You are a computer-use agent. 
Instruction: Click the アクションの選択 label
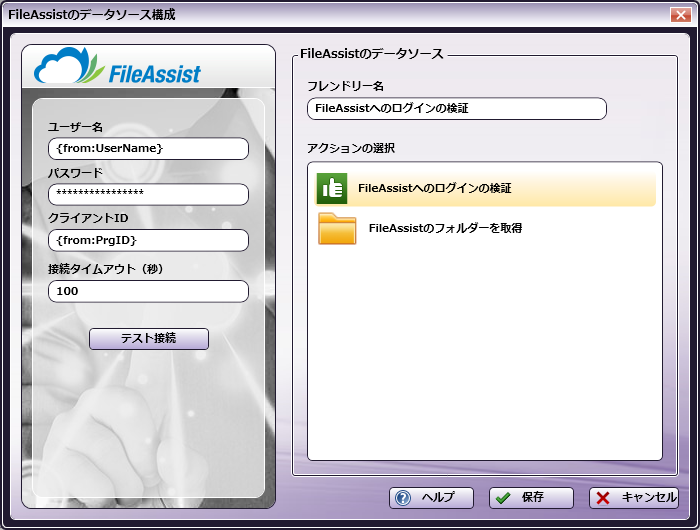click(x=351, y=148)
